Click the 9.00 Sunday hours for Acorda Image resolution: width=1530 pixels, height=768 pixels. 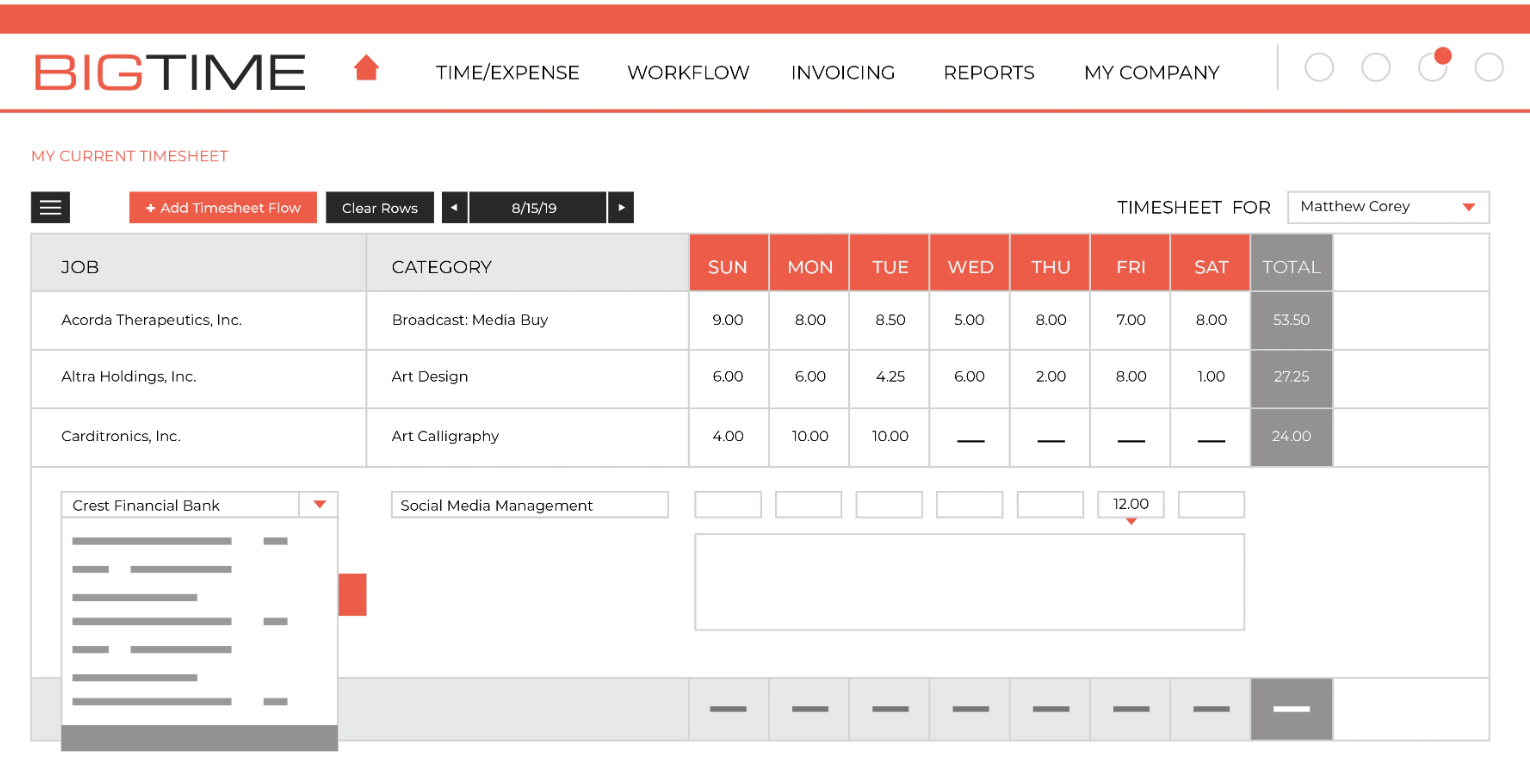pyautogui.click(x=728, y=320)
